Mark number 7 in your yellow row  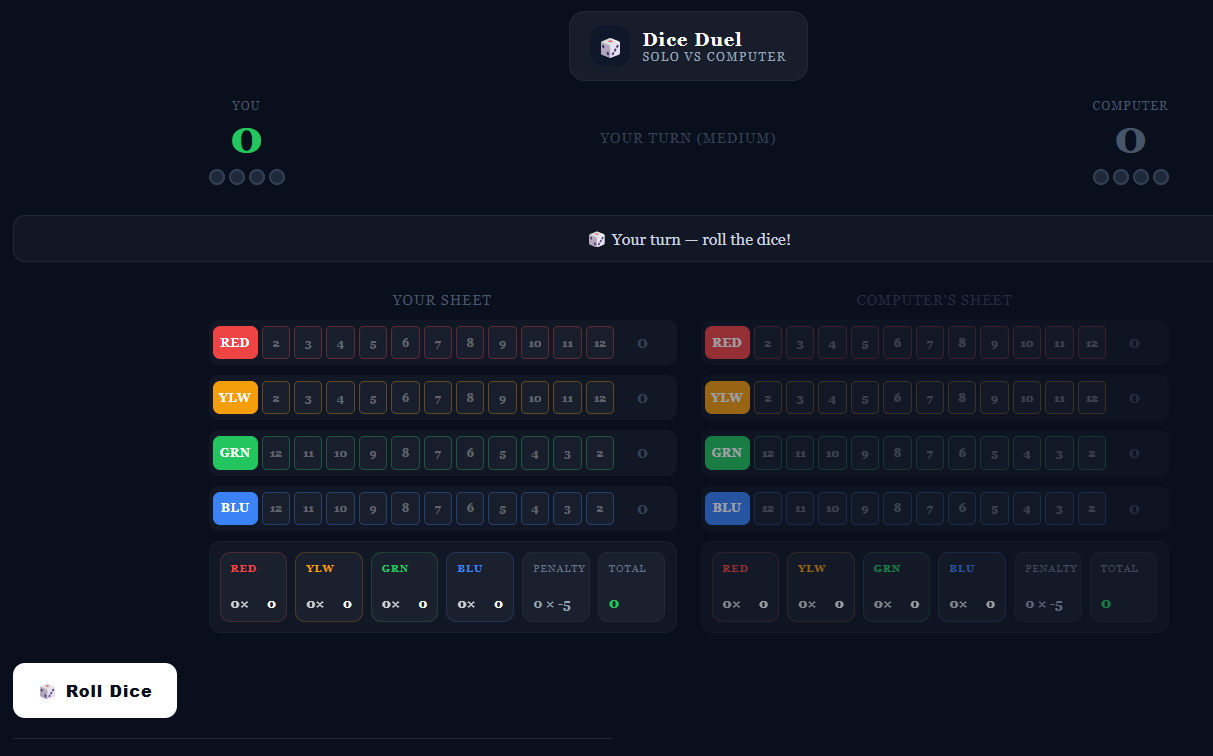[438, 398]
